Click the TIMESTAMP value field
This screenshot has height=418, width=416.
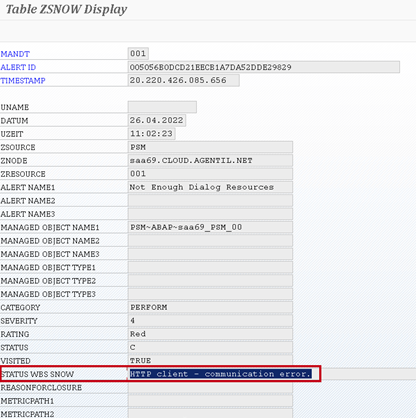coord(183,80)
